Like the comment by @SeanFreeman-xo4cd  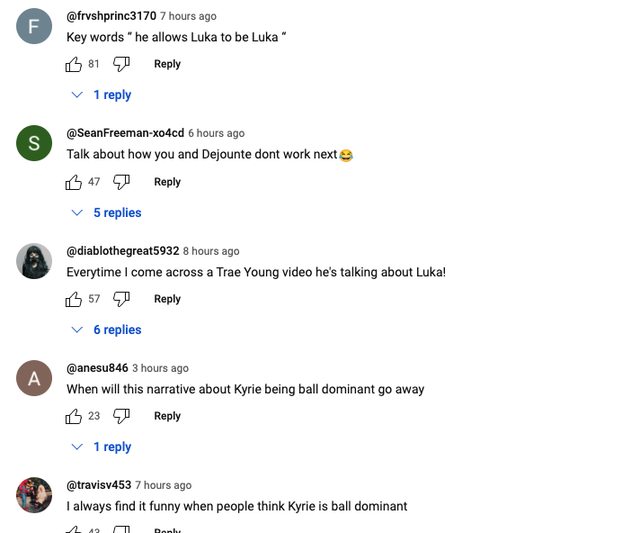(x=74, y=182)
